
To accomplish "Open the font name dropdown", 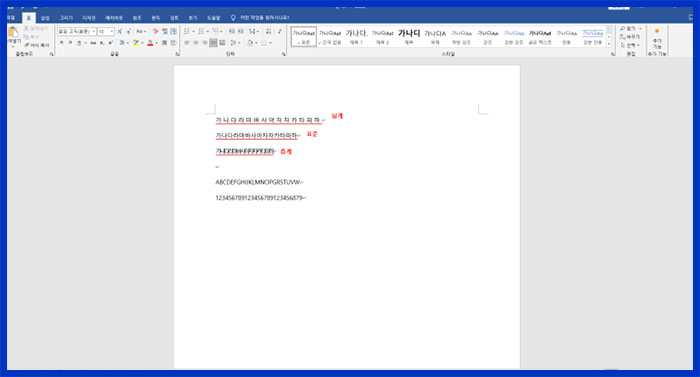I will 94,31.
